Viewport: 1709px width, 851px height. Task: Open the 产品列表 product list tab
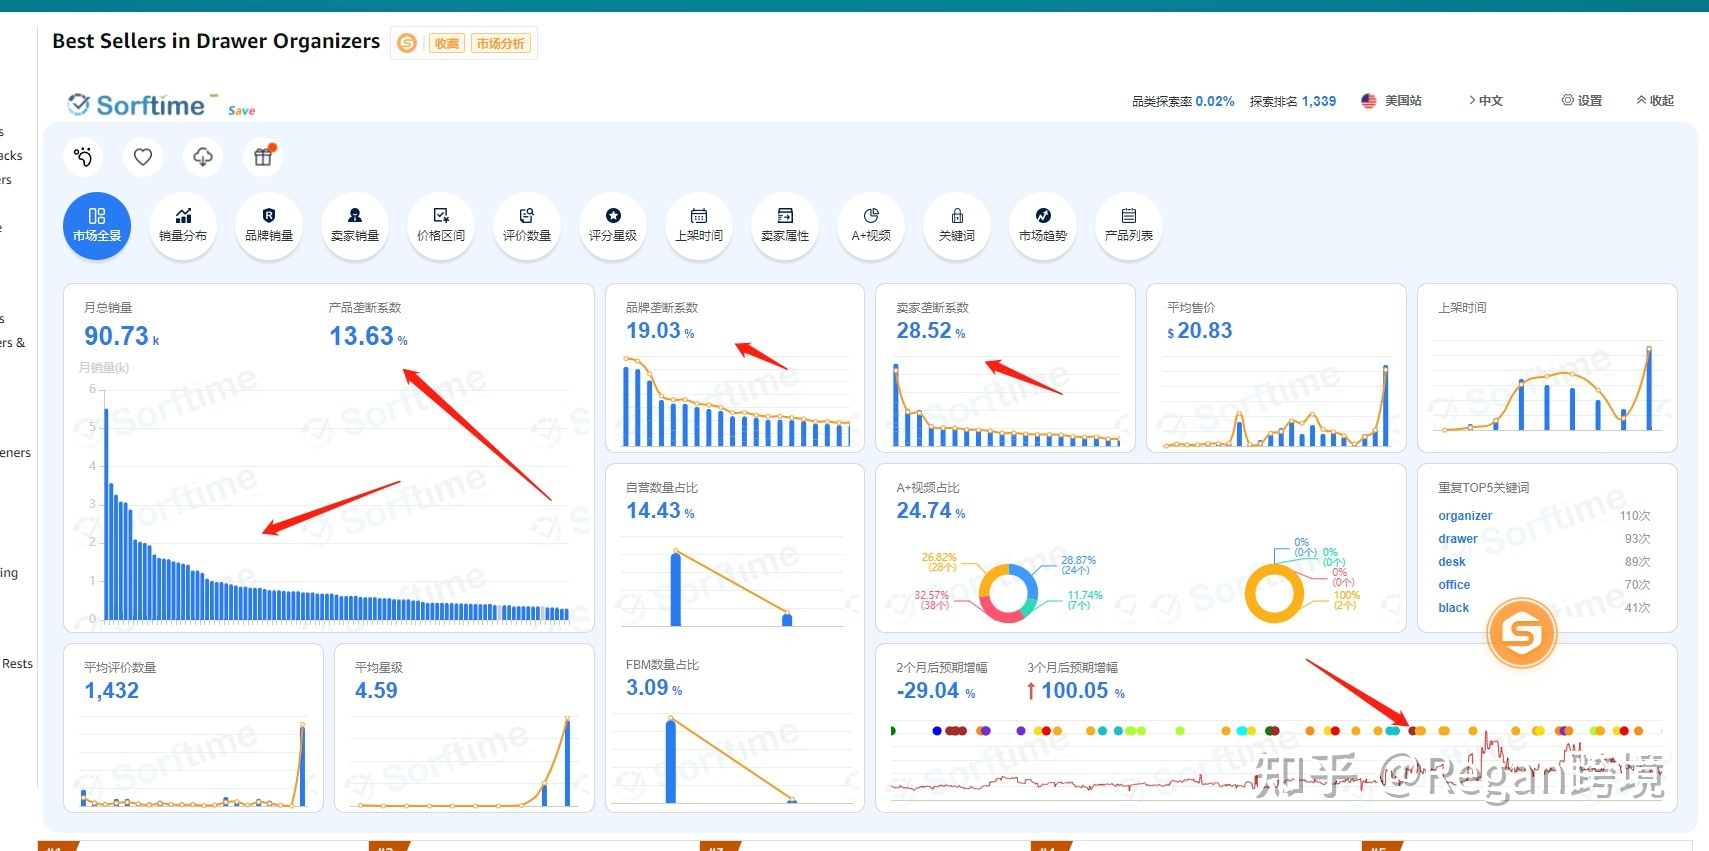point(1129,226)
